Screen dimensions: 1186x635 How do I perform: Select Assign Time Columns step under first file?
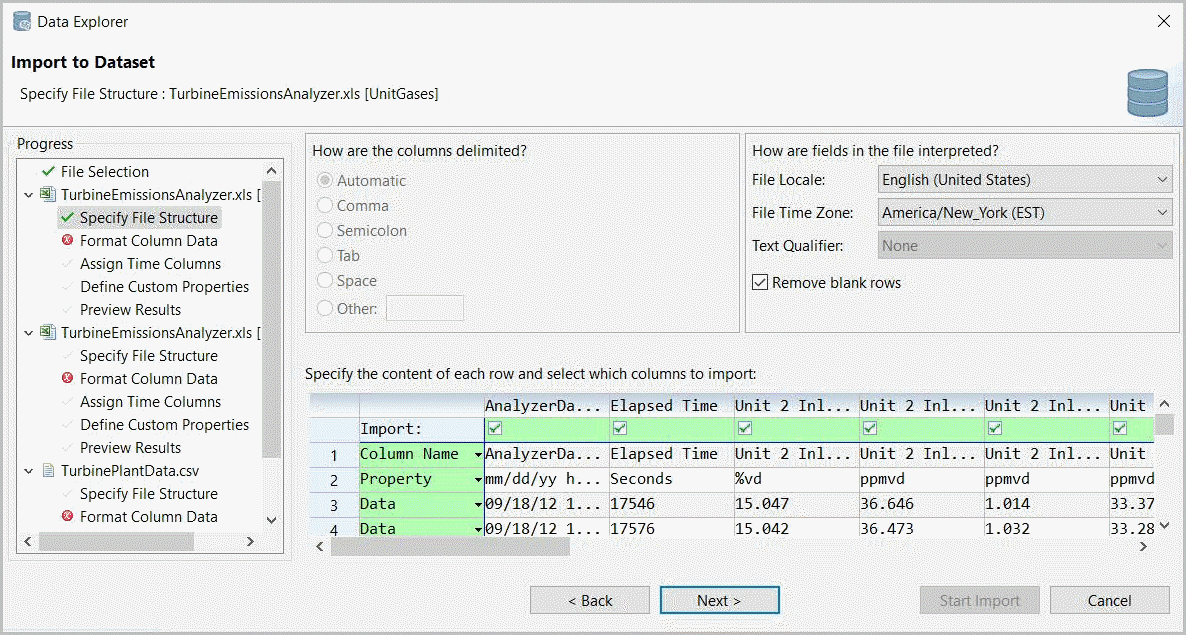pos(150,264)
